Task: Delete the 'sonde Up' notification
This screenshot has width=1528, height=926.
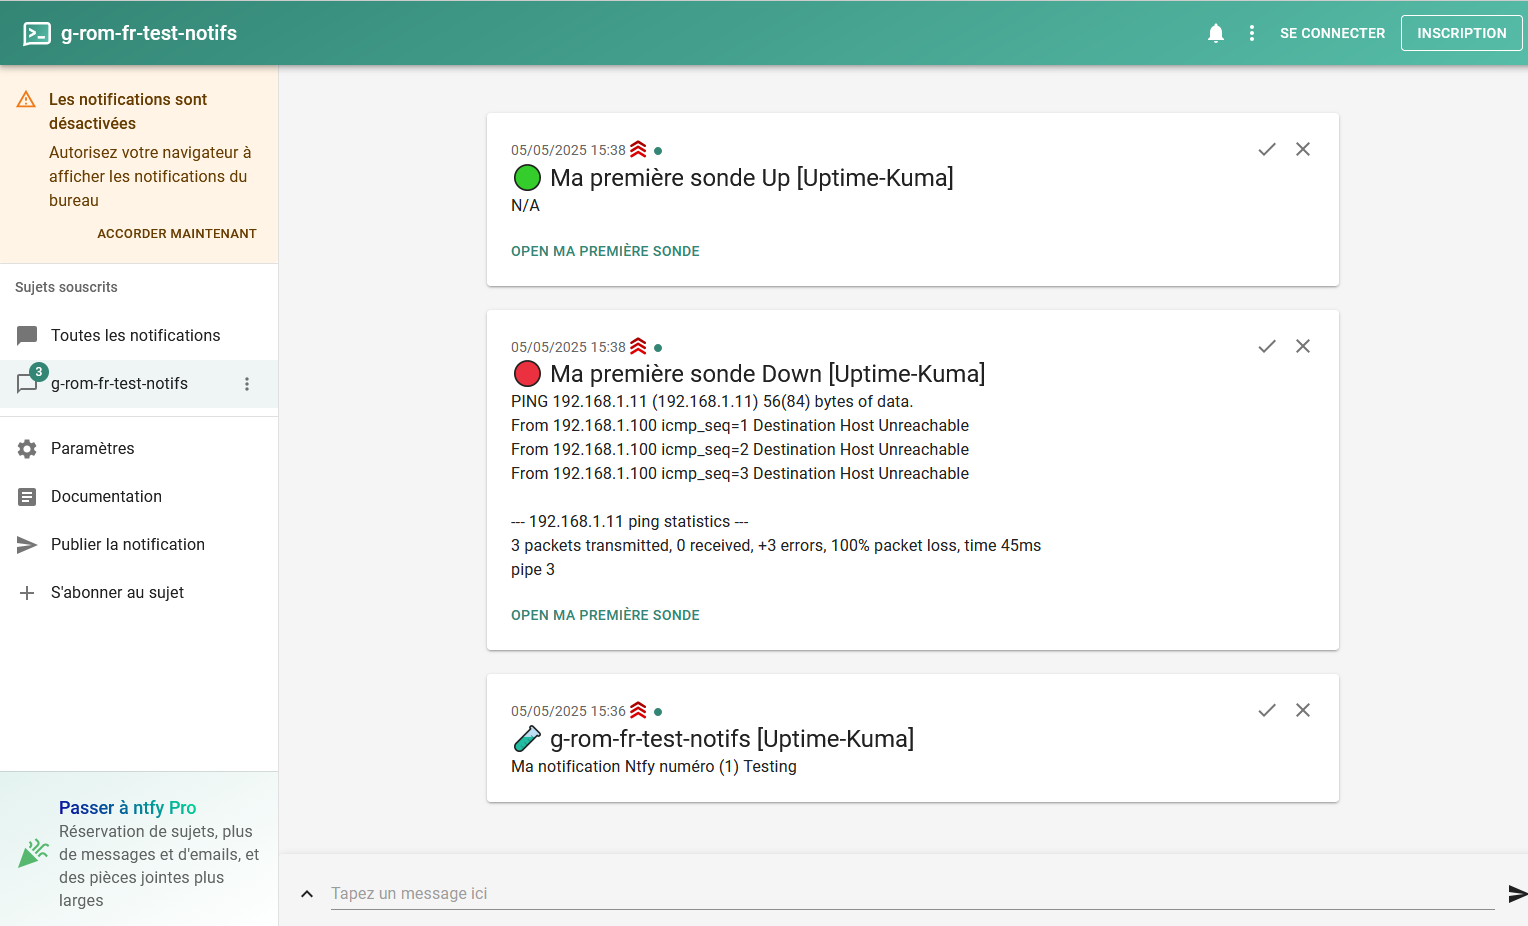Action: pos(1303,149)
